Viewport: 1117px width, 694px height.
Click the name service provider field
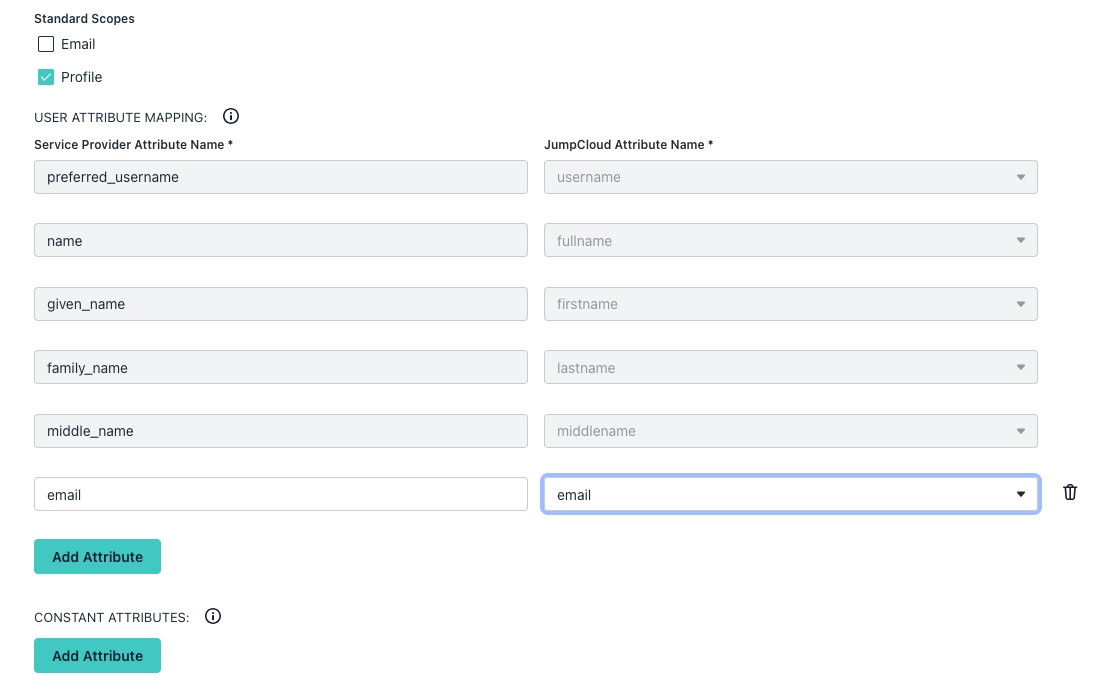pos(280,241)
